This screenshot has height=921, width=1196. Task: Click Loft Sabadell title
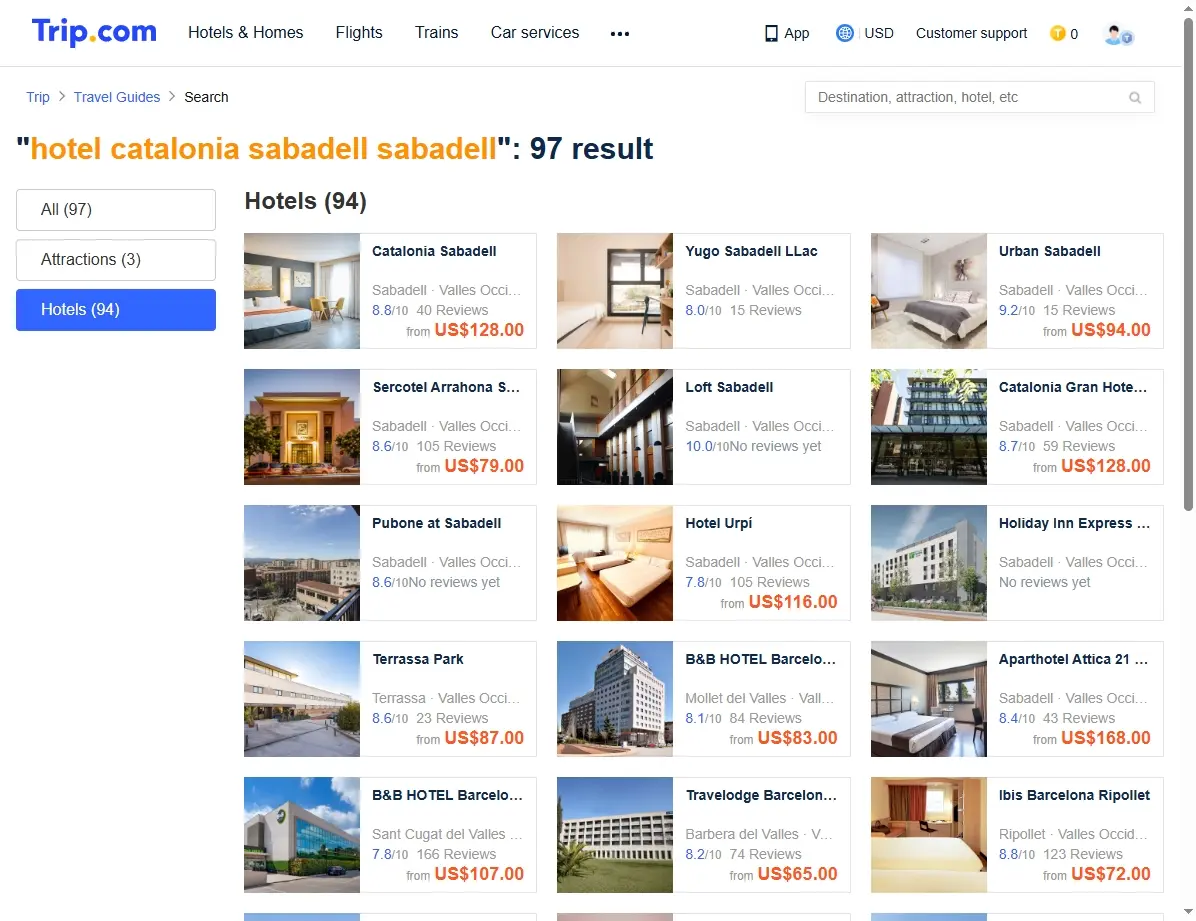point(728,387)
